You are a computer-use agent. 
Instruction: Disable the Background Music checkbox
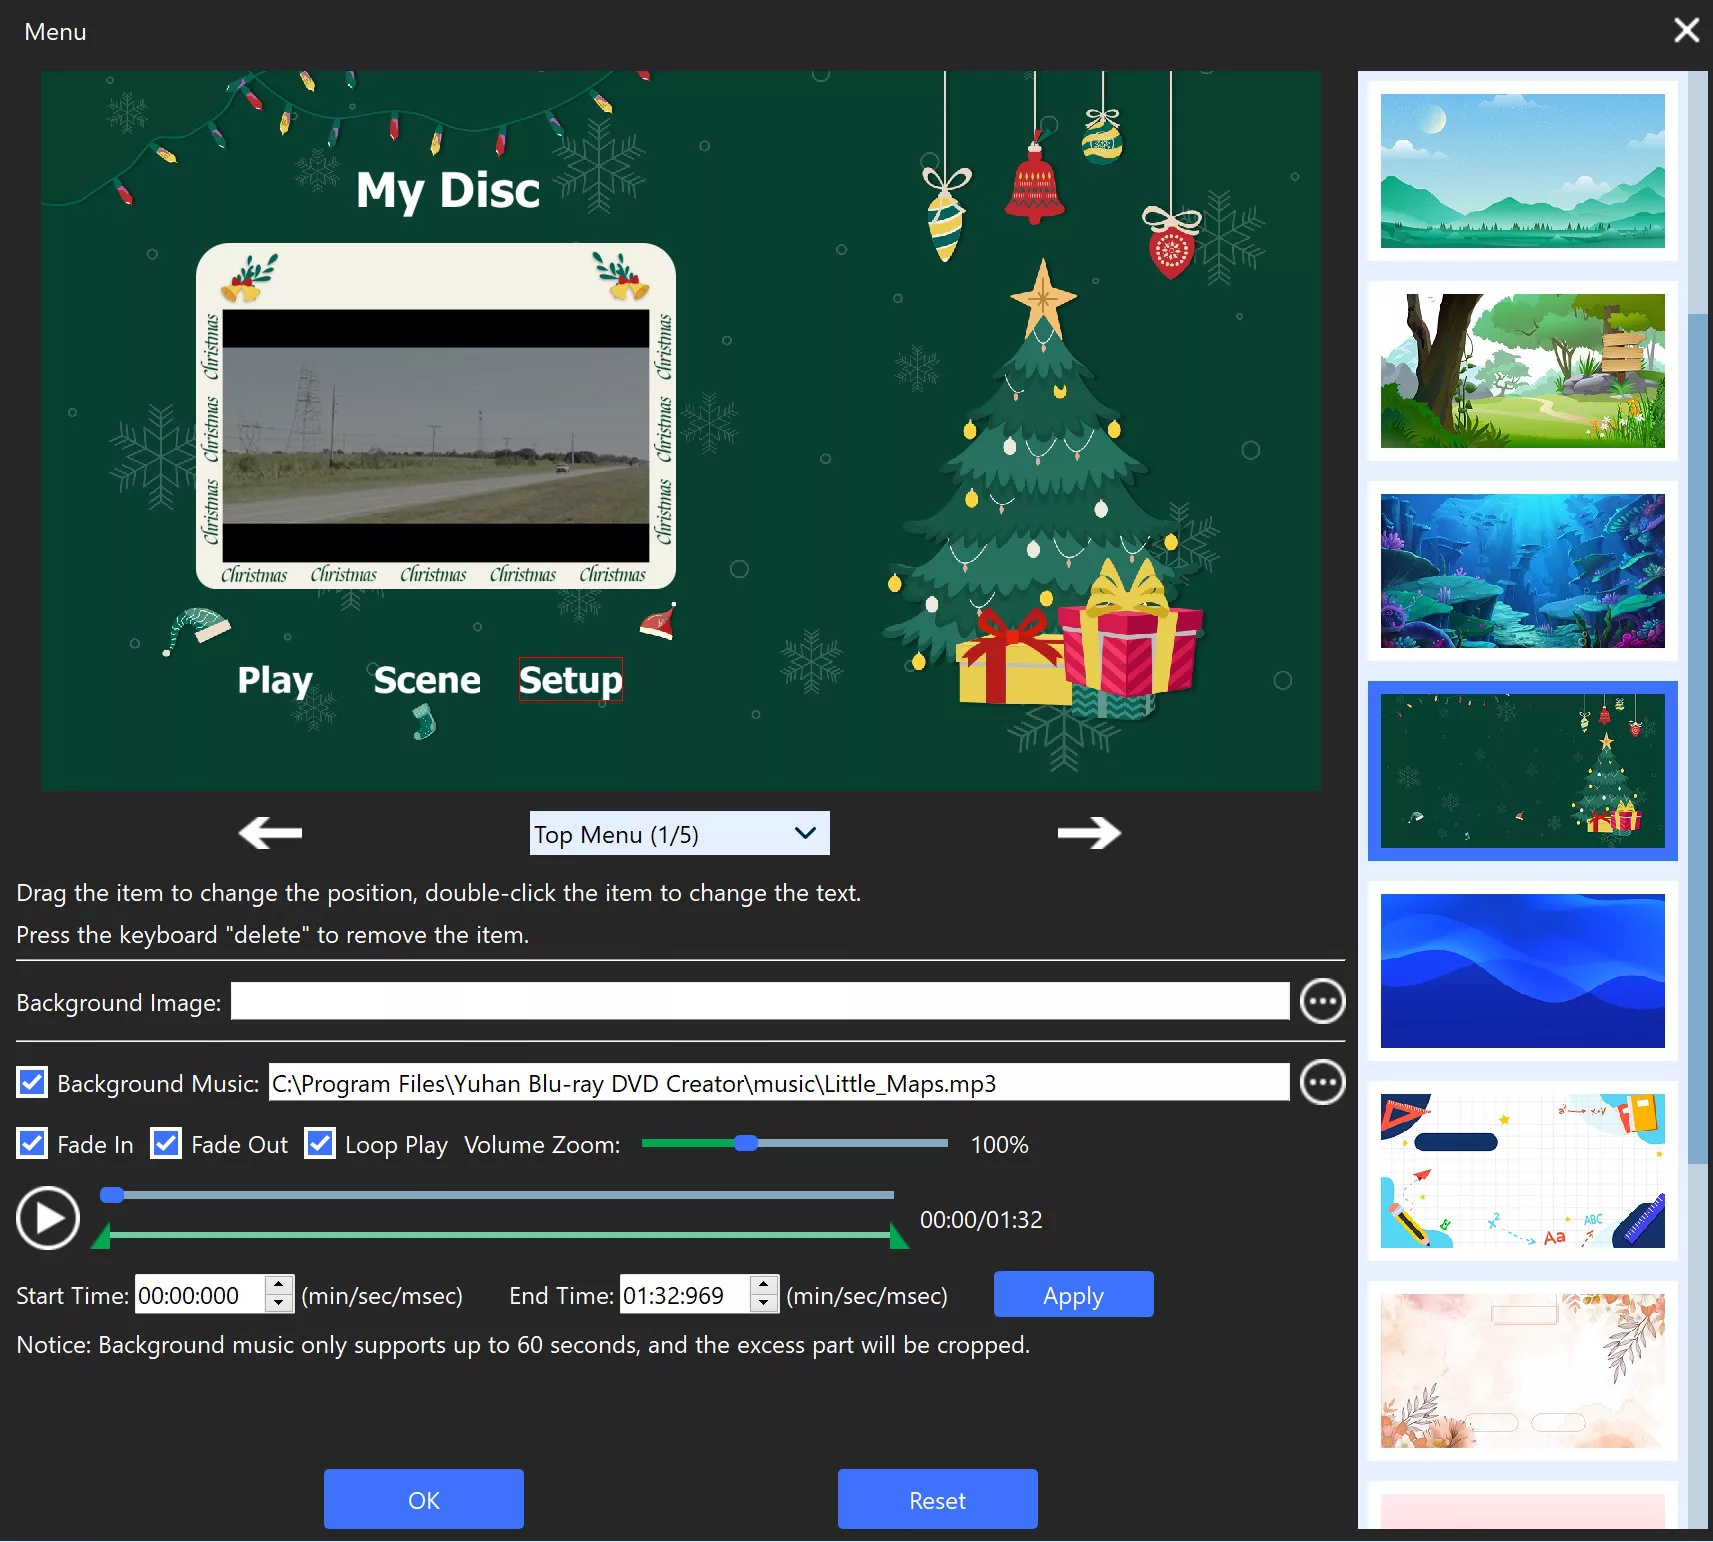click(32, 1082)
